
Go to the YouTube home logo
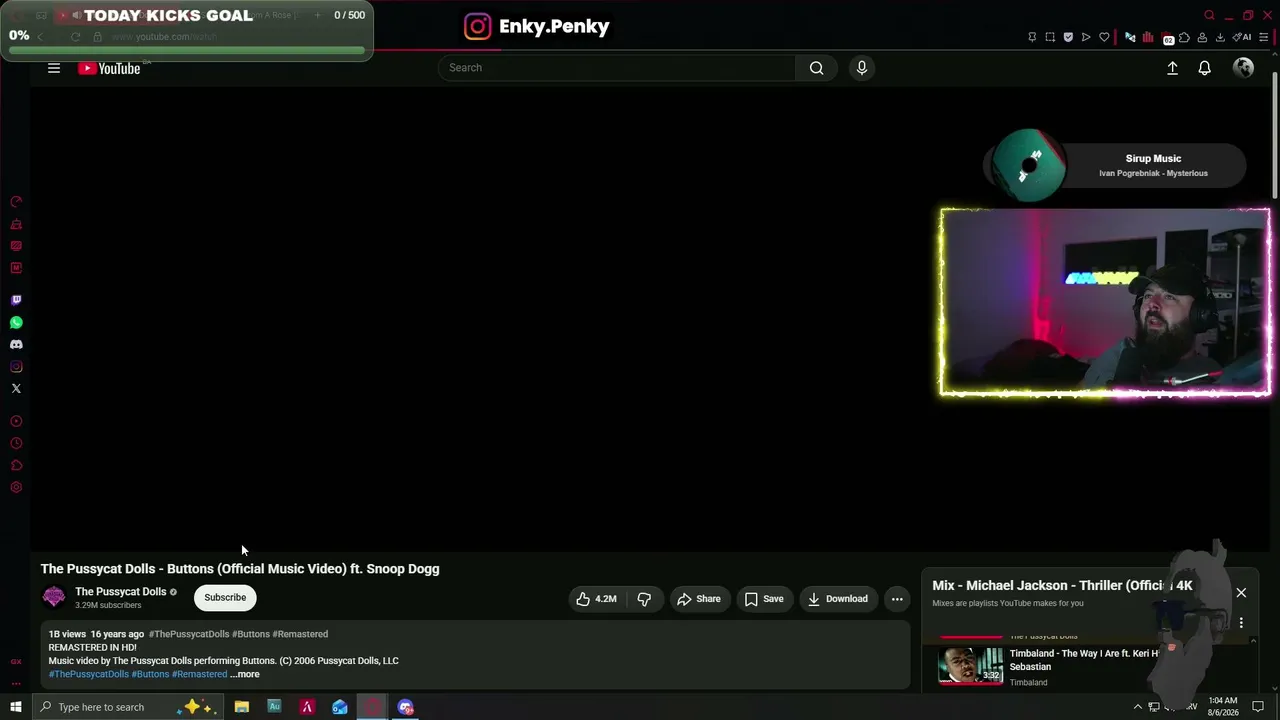(109, 68)
